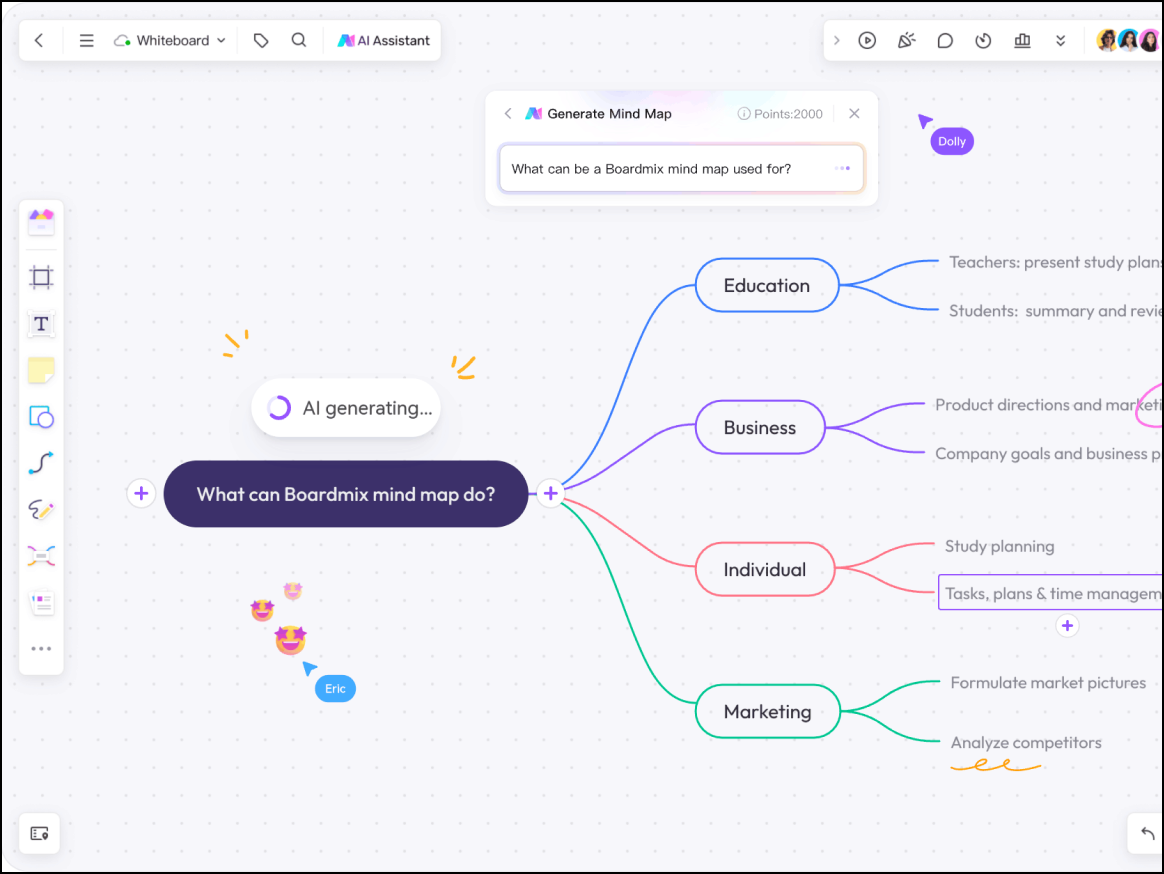Select the Sticky note tool
1164x874 pixels.
pos(42,370)
